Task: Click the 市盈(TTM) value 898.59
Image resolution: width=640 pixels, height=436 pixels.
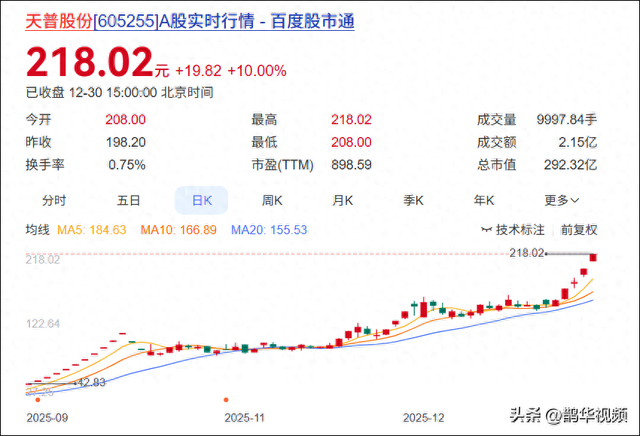Action: point(351,165)
